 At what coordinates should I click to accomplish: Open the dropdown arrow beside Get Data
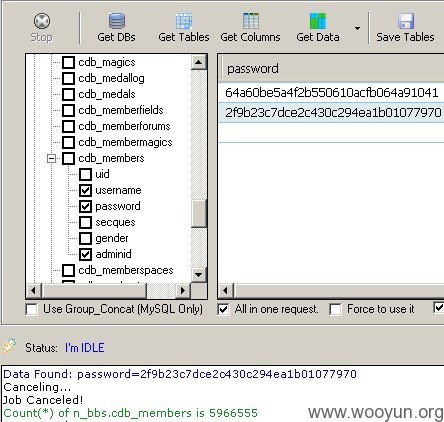pyautogui.click(x=357, y=28)
